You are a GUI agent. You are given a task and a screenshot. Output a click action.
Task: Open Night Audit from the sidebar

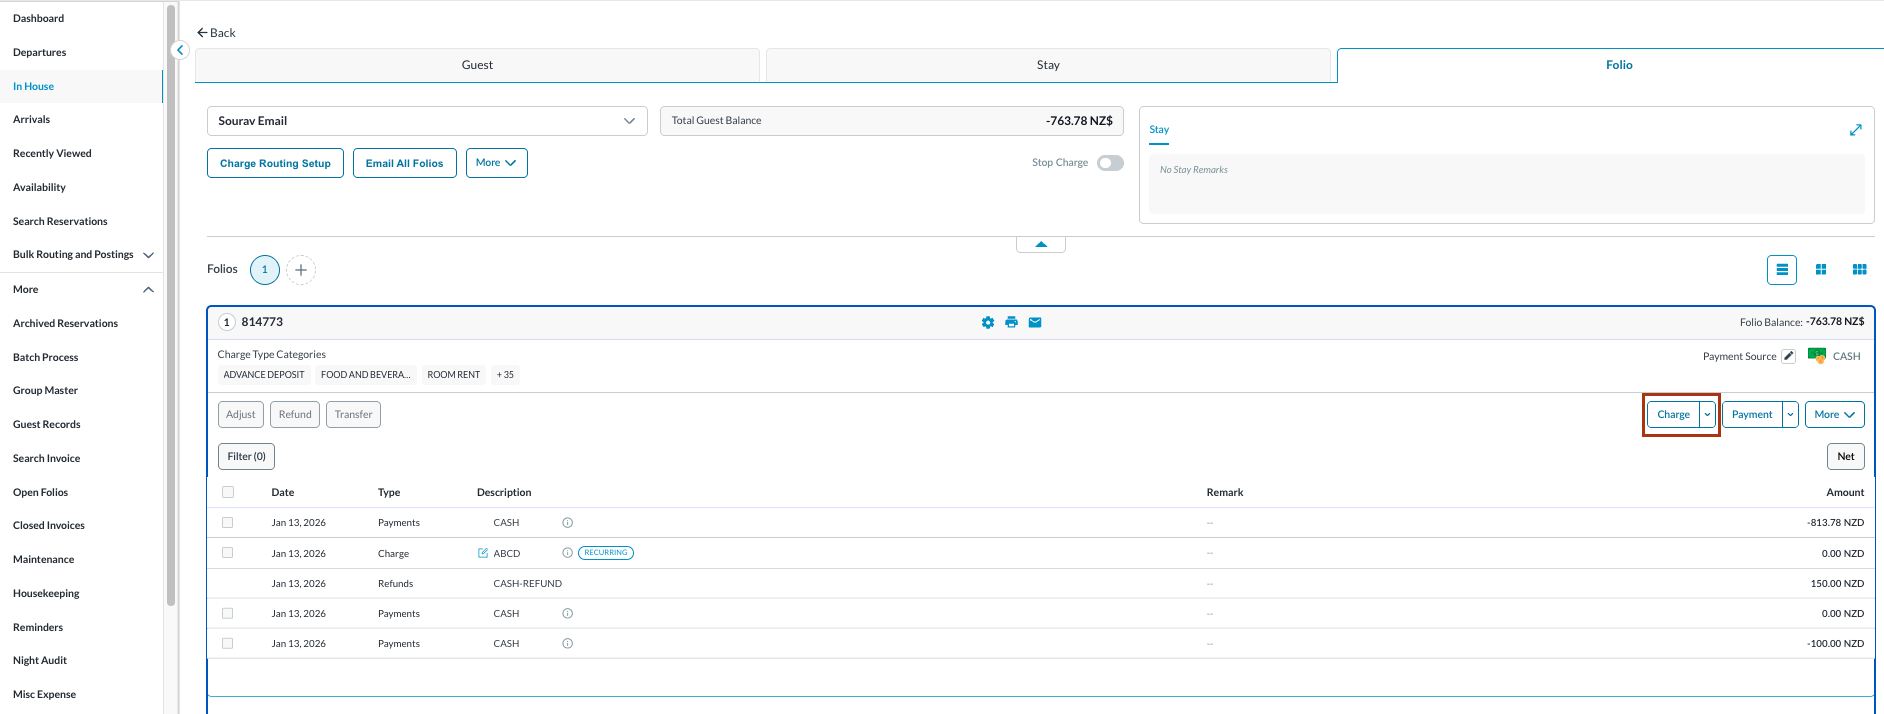click(x=40, y=661)
